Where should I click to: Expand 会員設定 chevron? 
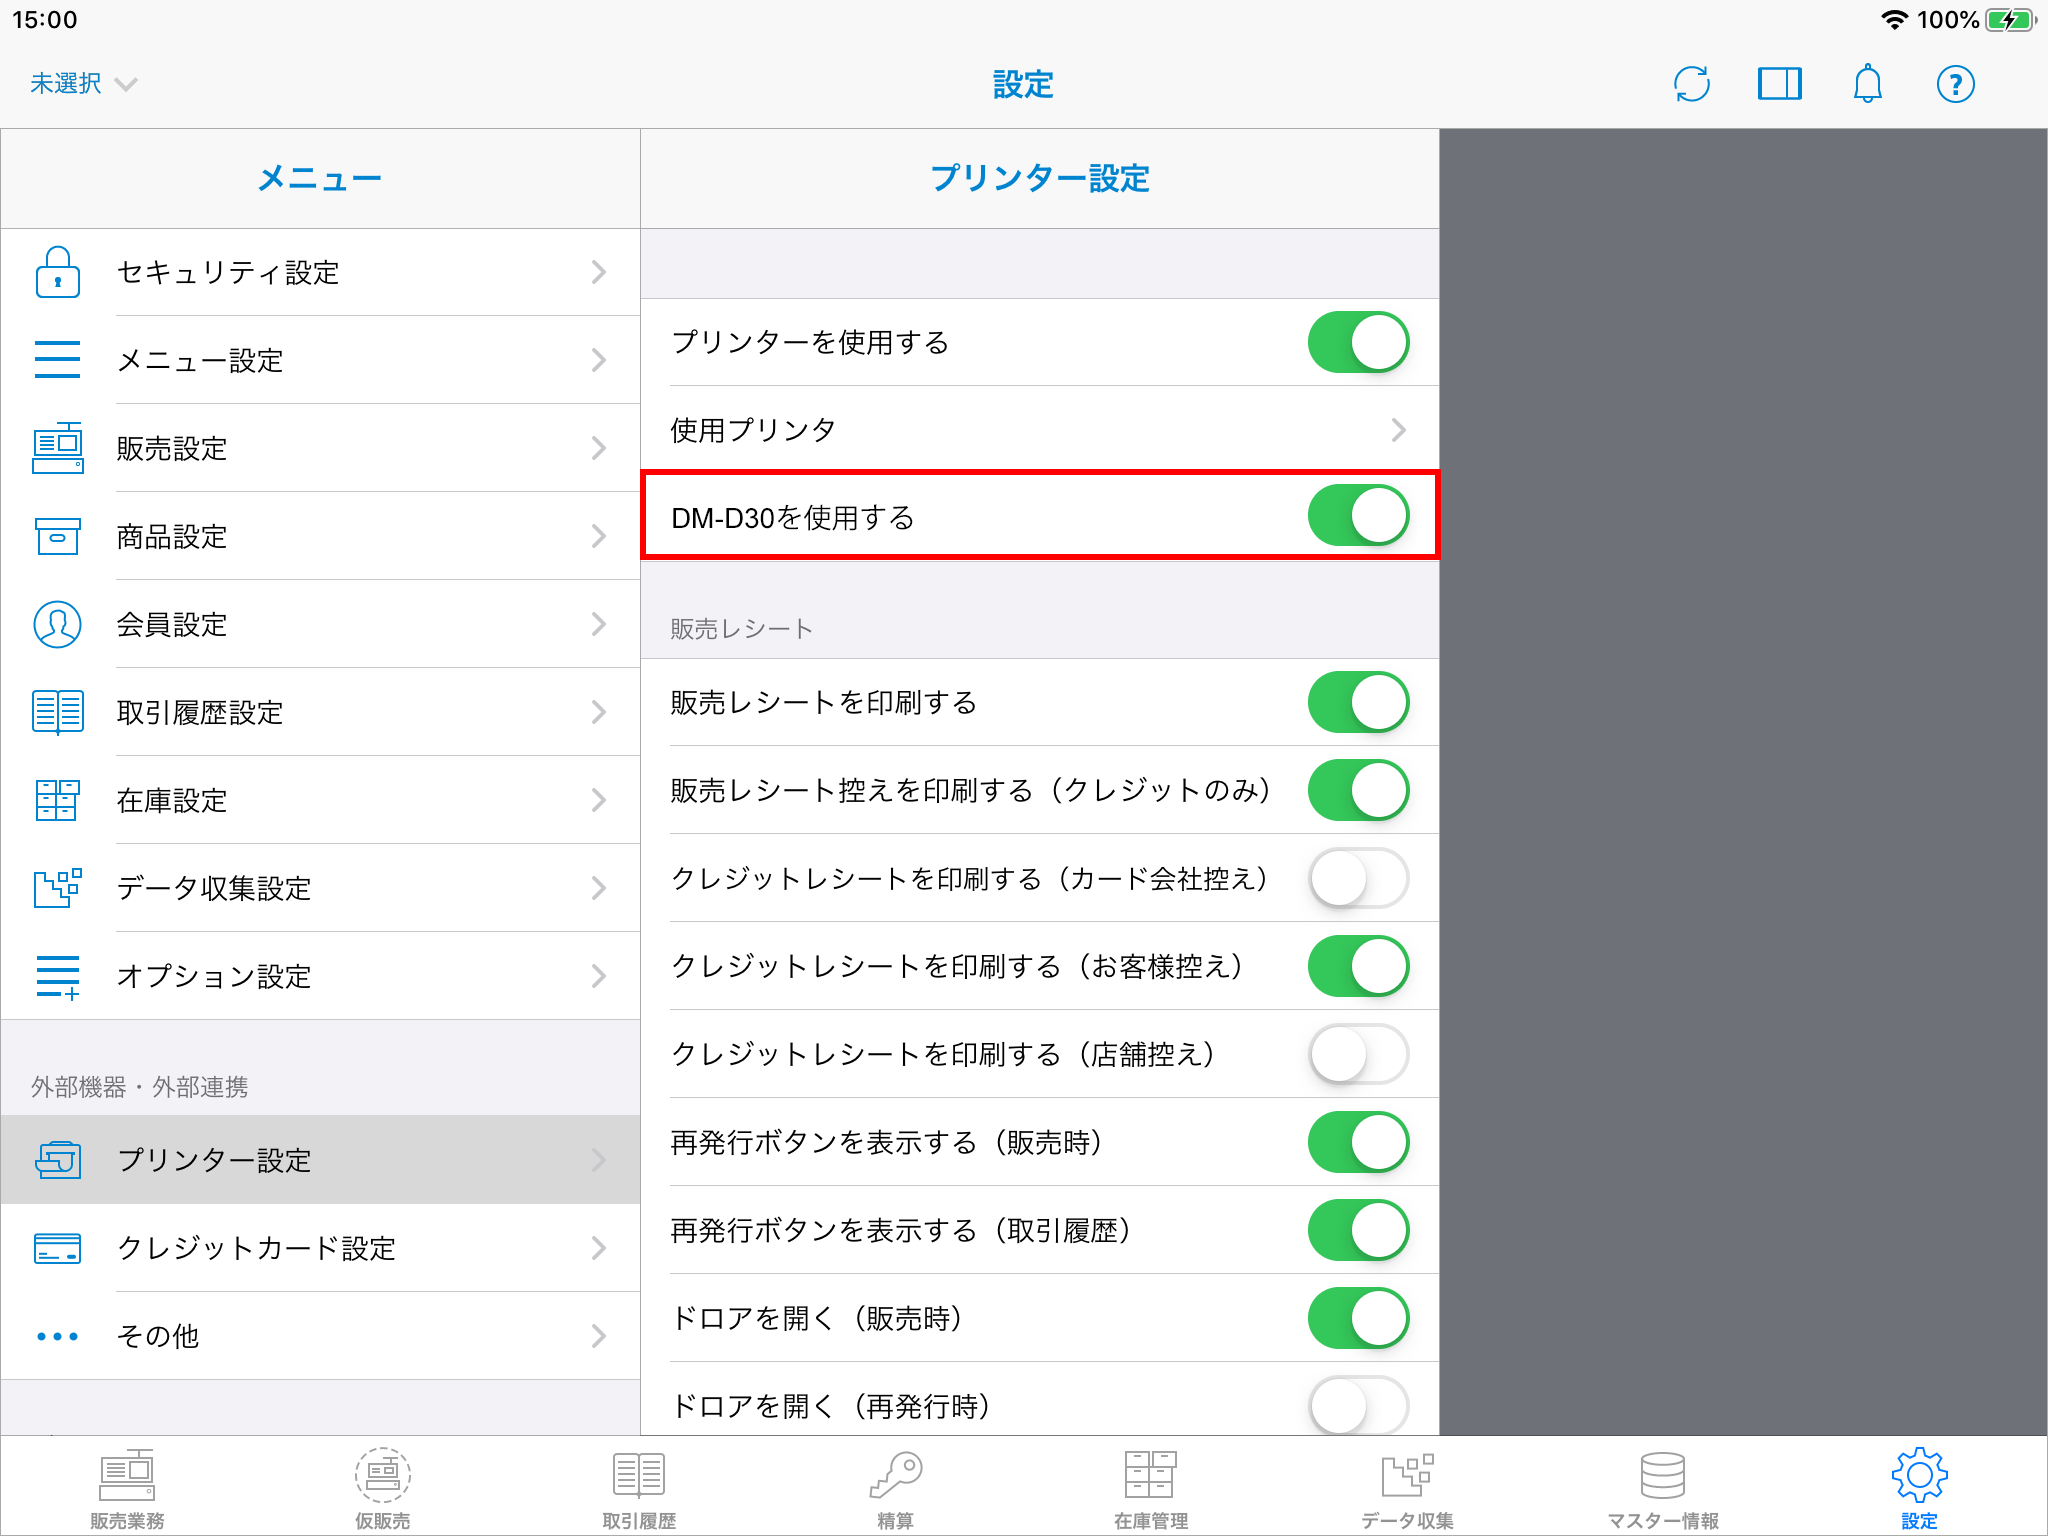[599, 624]
